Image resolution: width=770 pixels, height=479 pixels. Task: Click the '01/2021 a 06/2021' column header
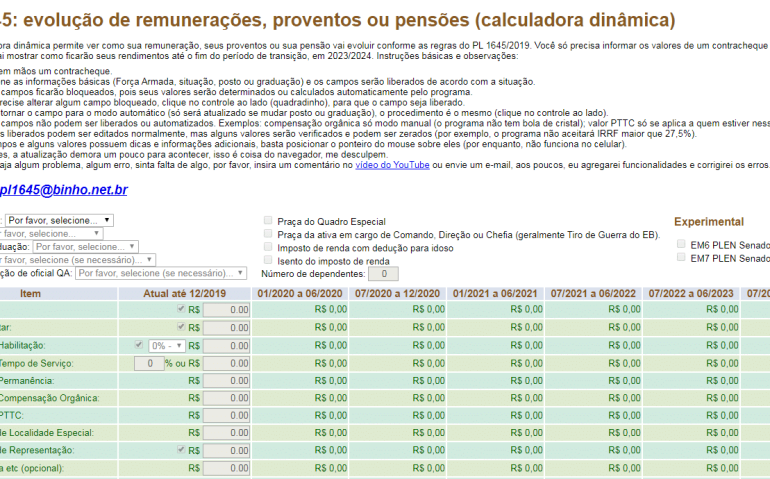pos(495,294)
